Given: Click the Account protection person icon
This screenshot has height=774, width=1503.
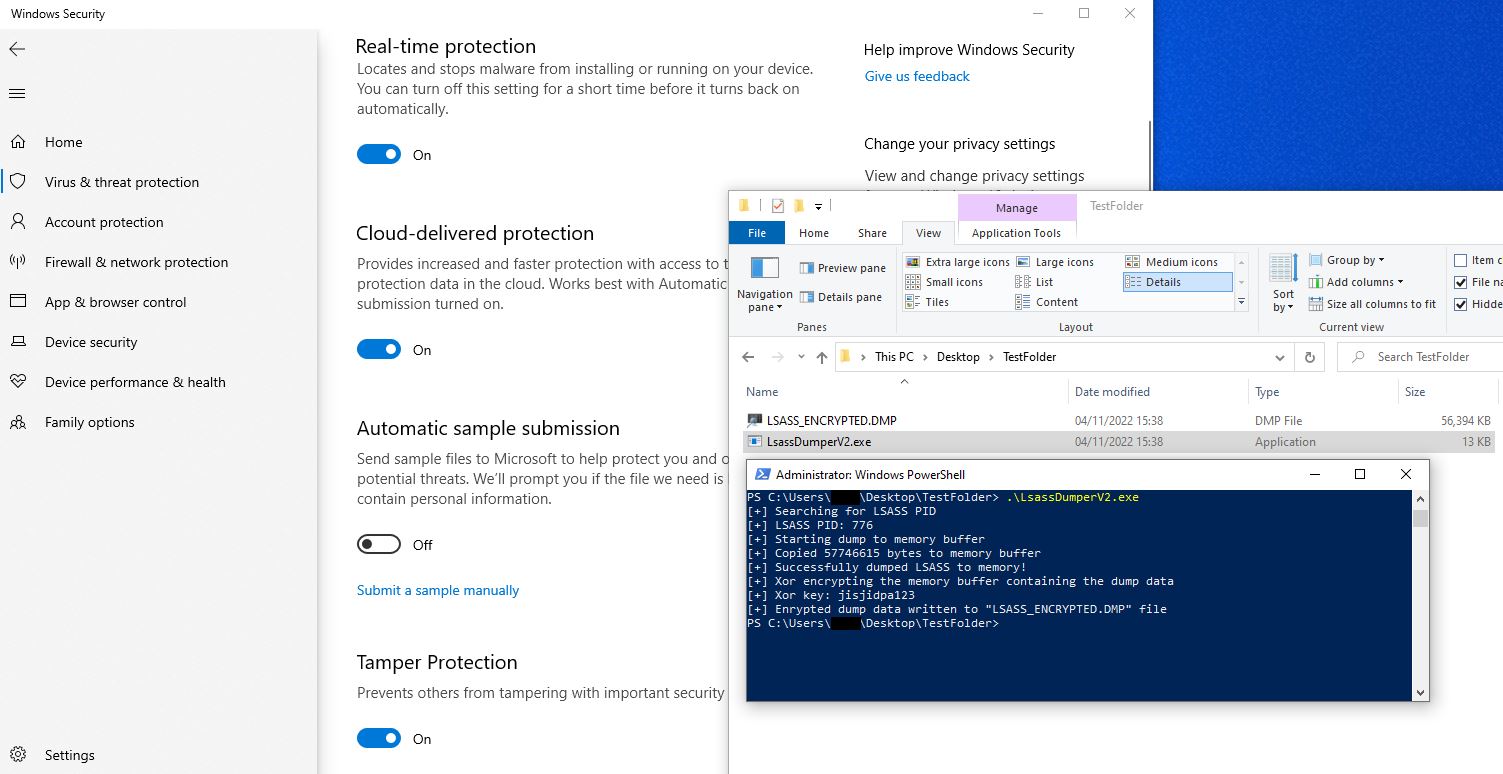Looking at the screenshot, I should tap(17, 222).
